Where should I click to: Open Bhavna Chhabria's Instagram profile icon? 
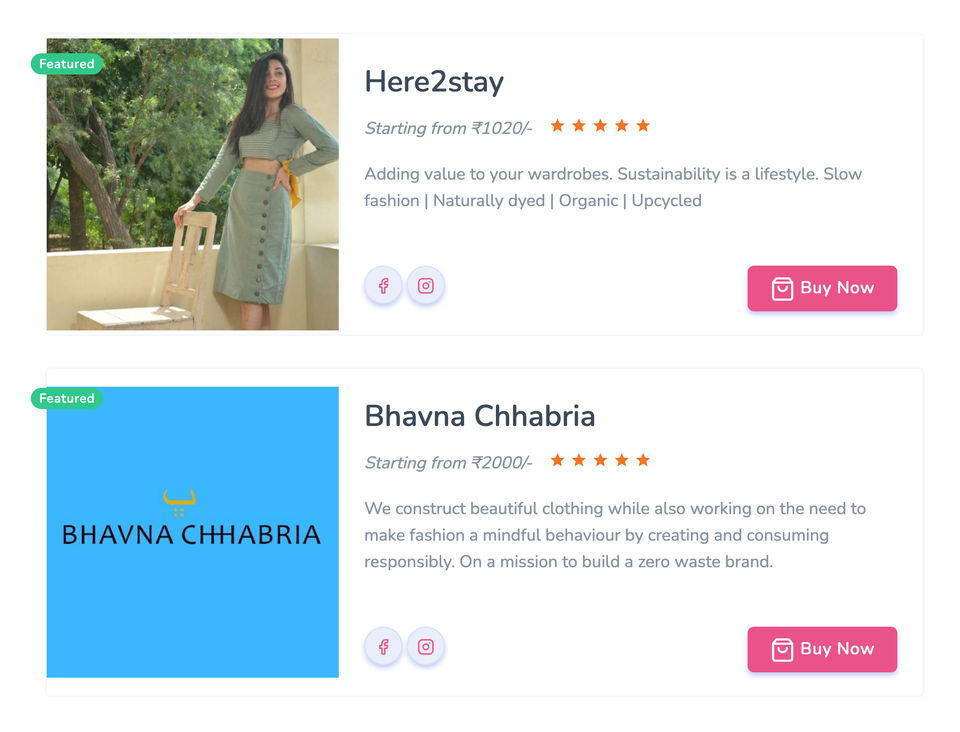[425, 647]
